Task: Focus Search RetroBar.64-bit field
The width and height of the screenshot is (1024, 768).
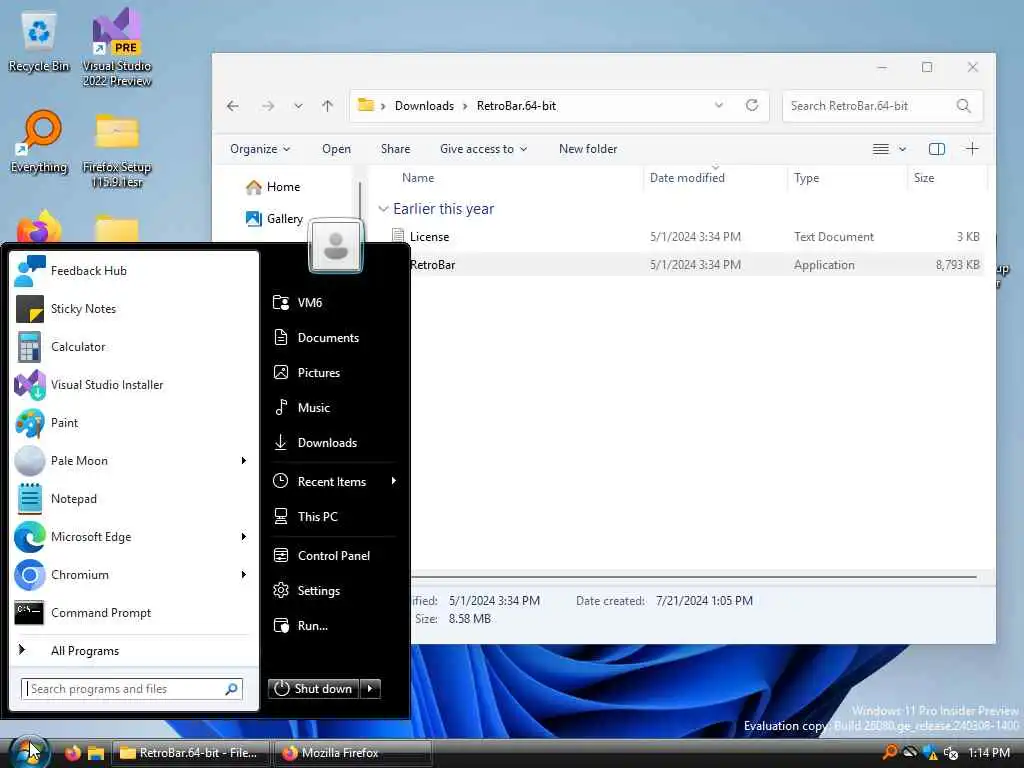Action: tap(882, 106)
